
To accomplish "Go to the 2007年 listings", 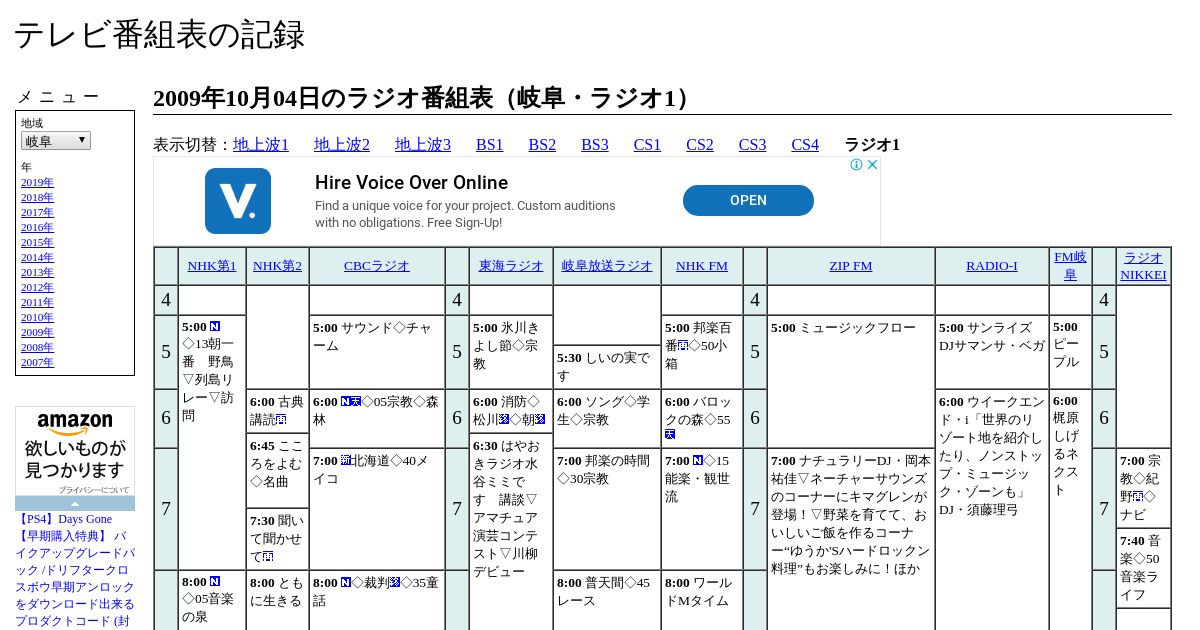I will click(x=37, y=362).
